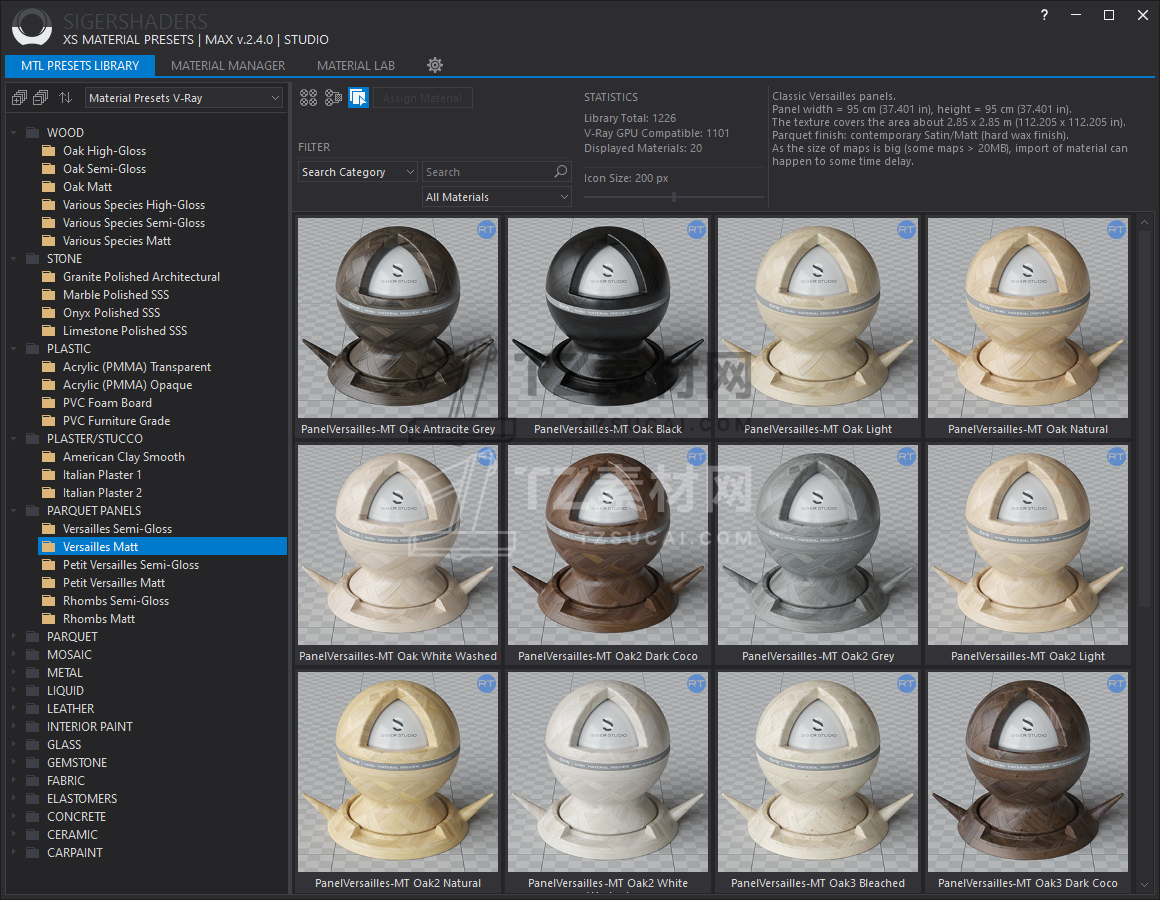Click the spheres-with-list view icon

(x=334, y=98)
